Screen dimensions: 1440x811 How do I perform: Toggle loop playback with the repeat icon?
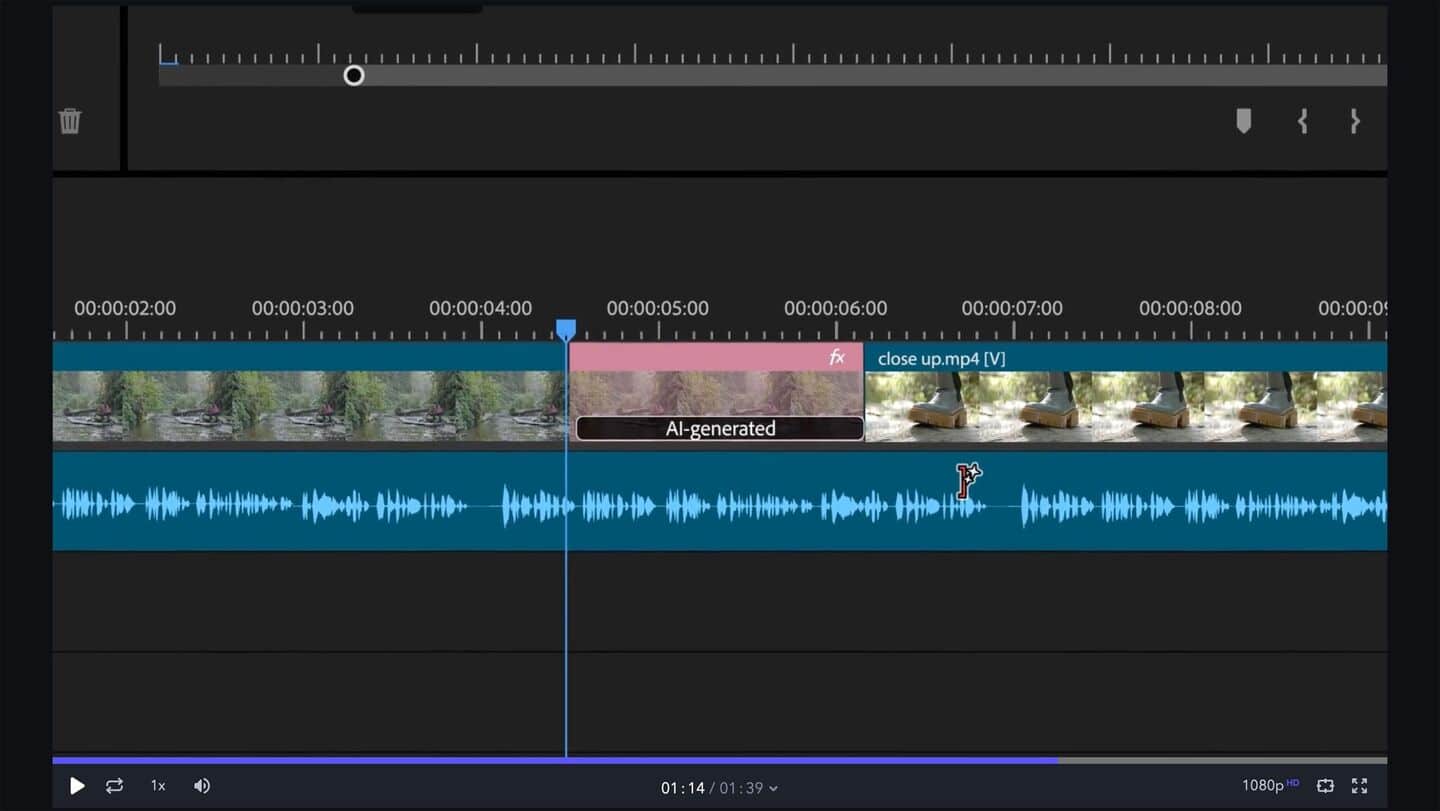[114, 786]
